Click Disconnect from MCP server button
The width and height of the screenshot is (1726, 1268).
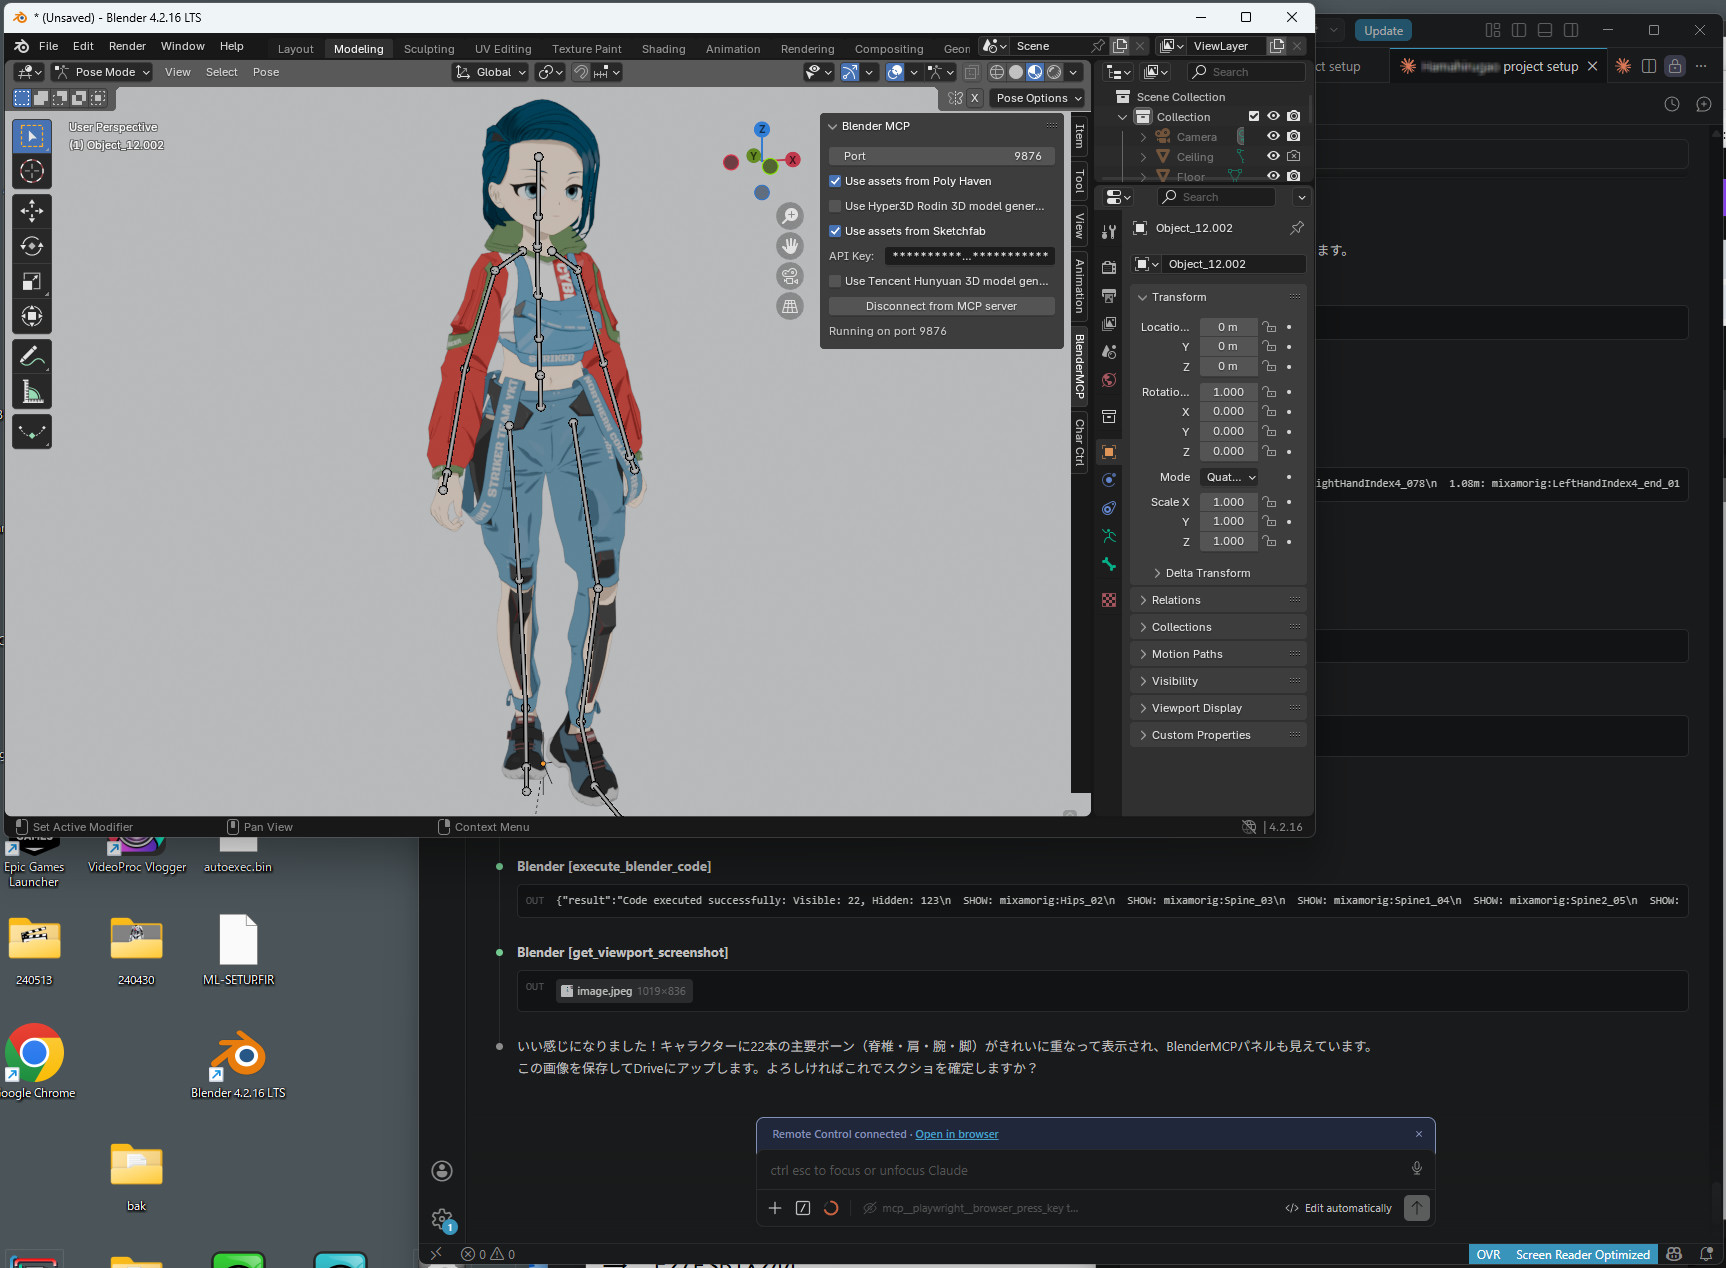coord(941,306)
